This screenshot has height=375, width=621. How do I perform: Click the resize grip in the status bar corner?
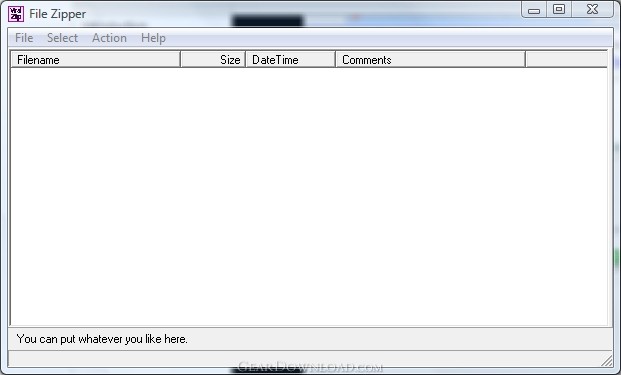coord(606,360)
